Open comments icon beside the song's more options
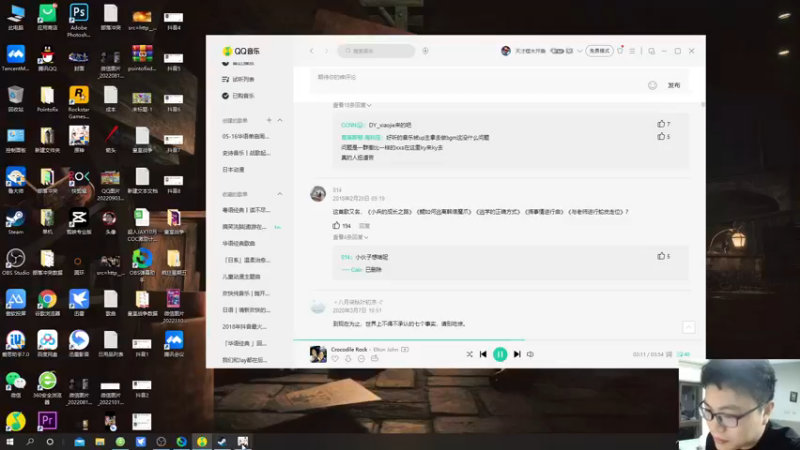 tap(374, 359)
